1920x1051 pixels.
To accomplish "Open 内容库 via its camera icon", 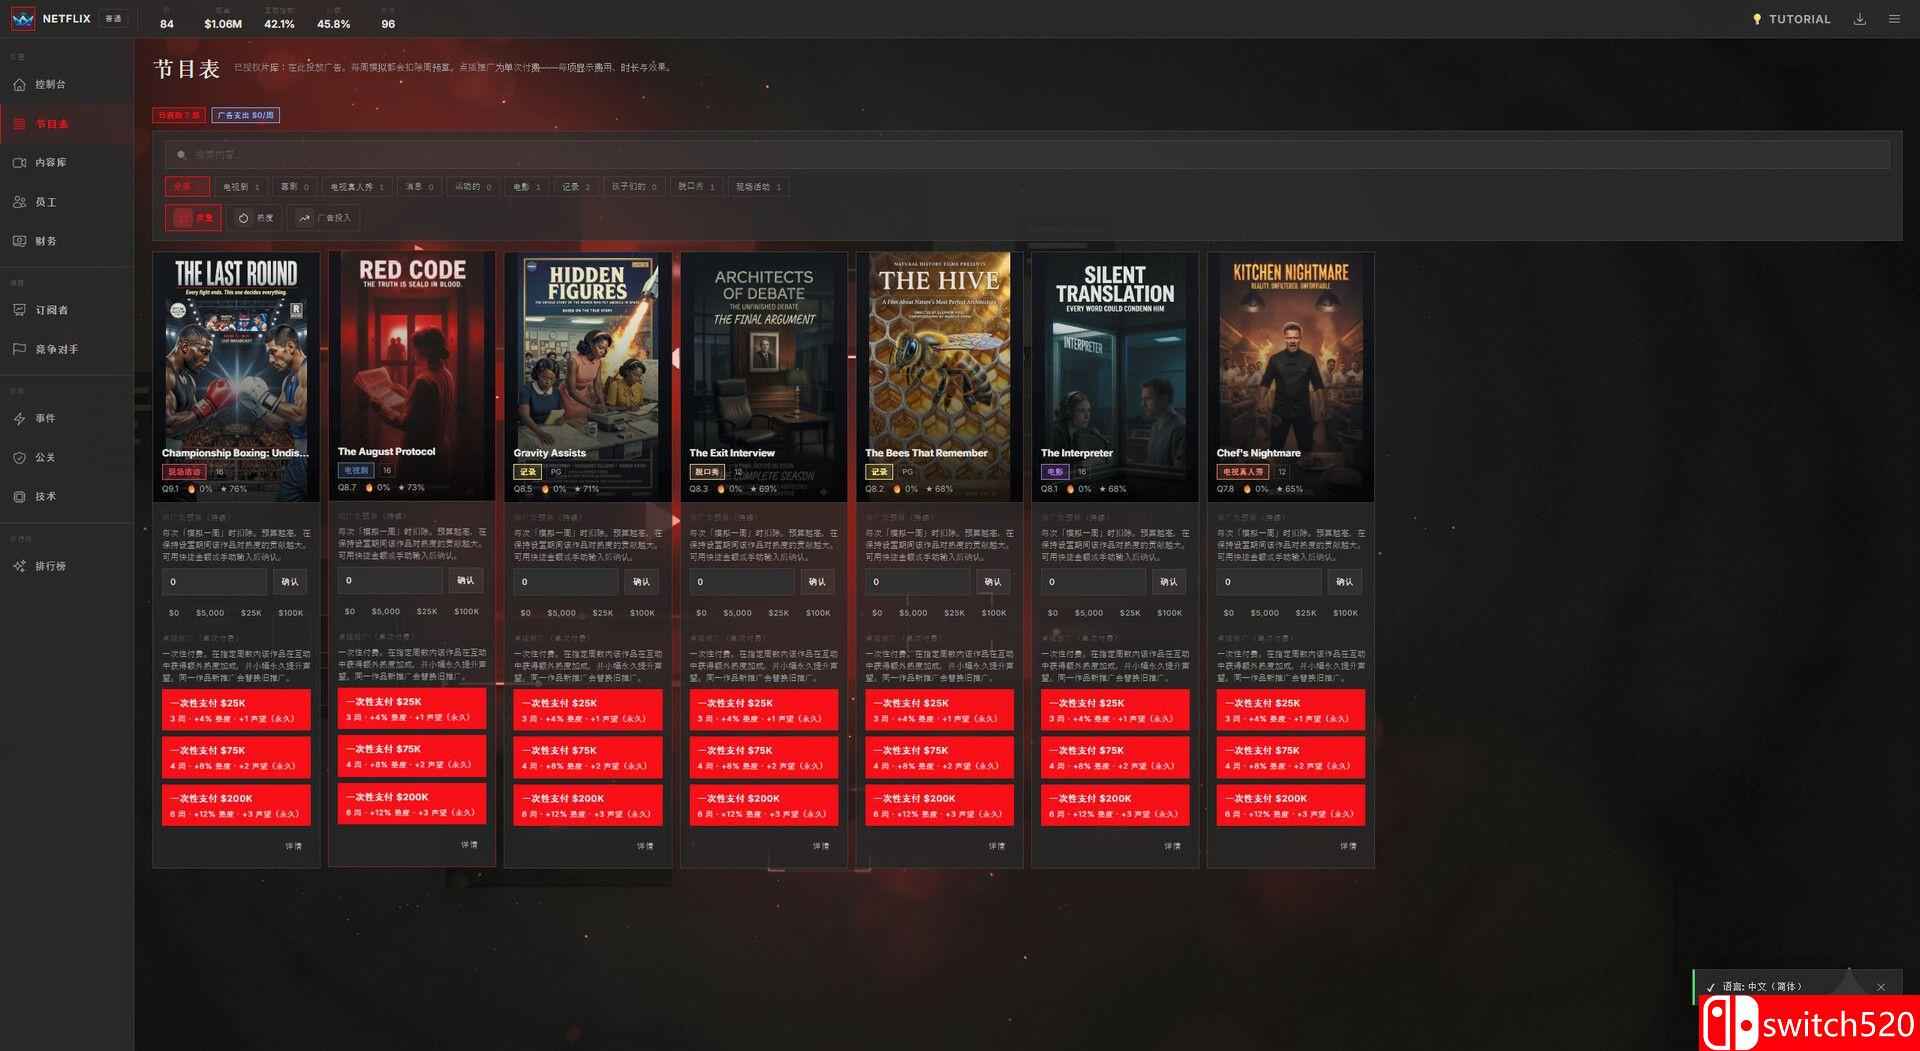I will (19, 163).
